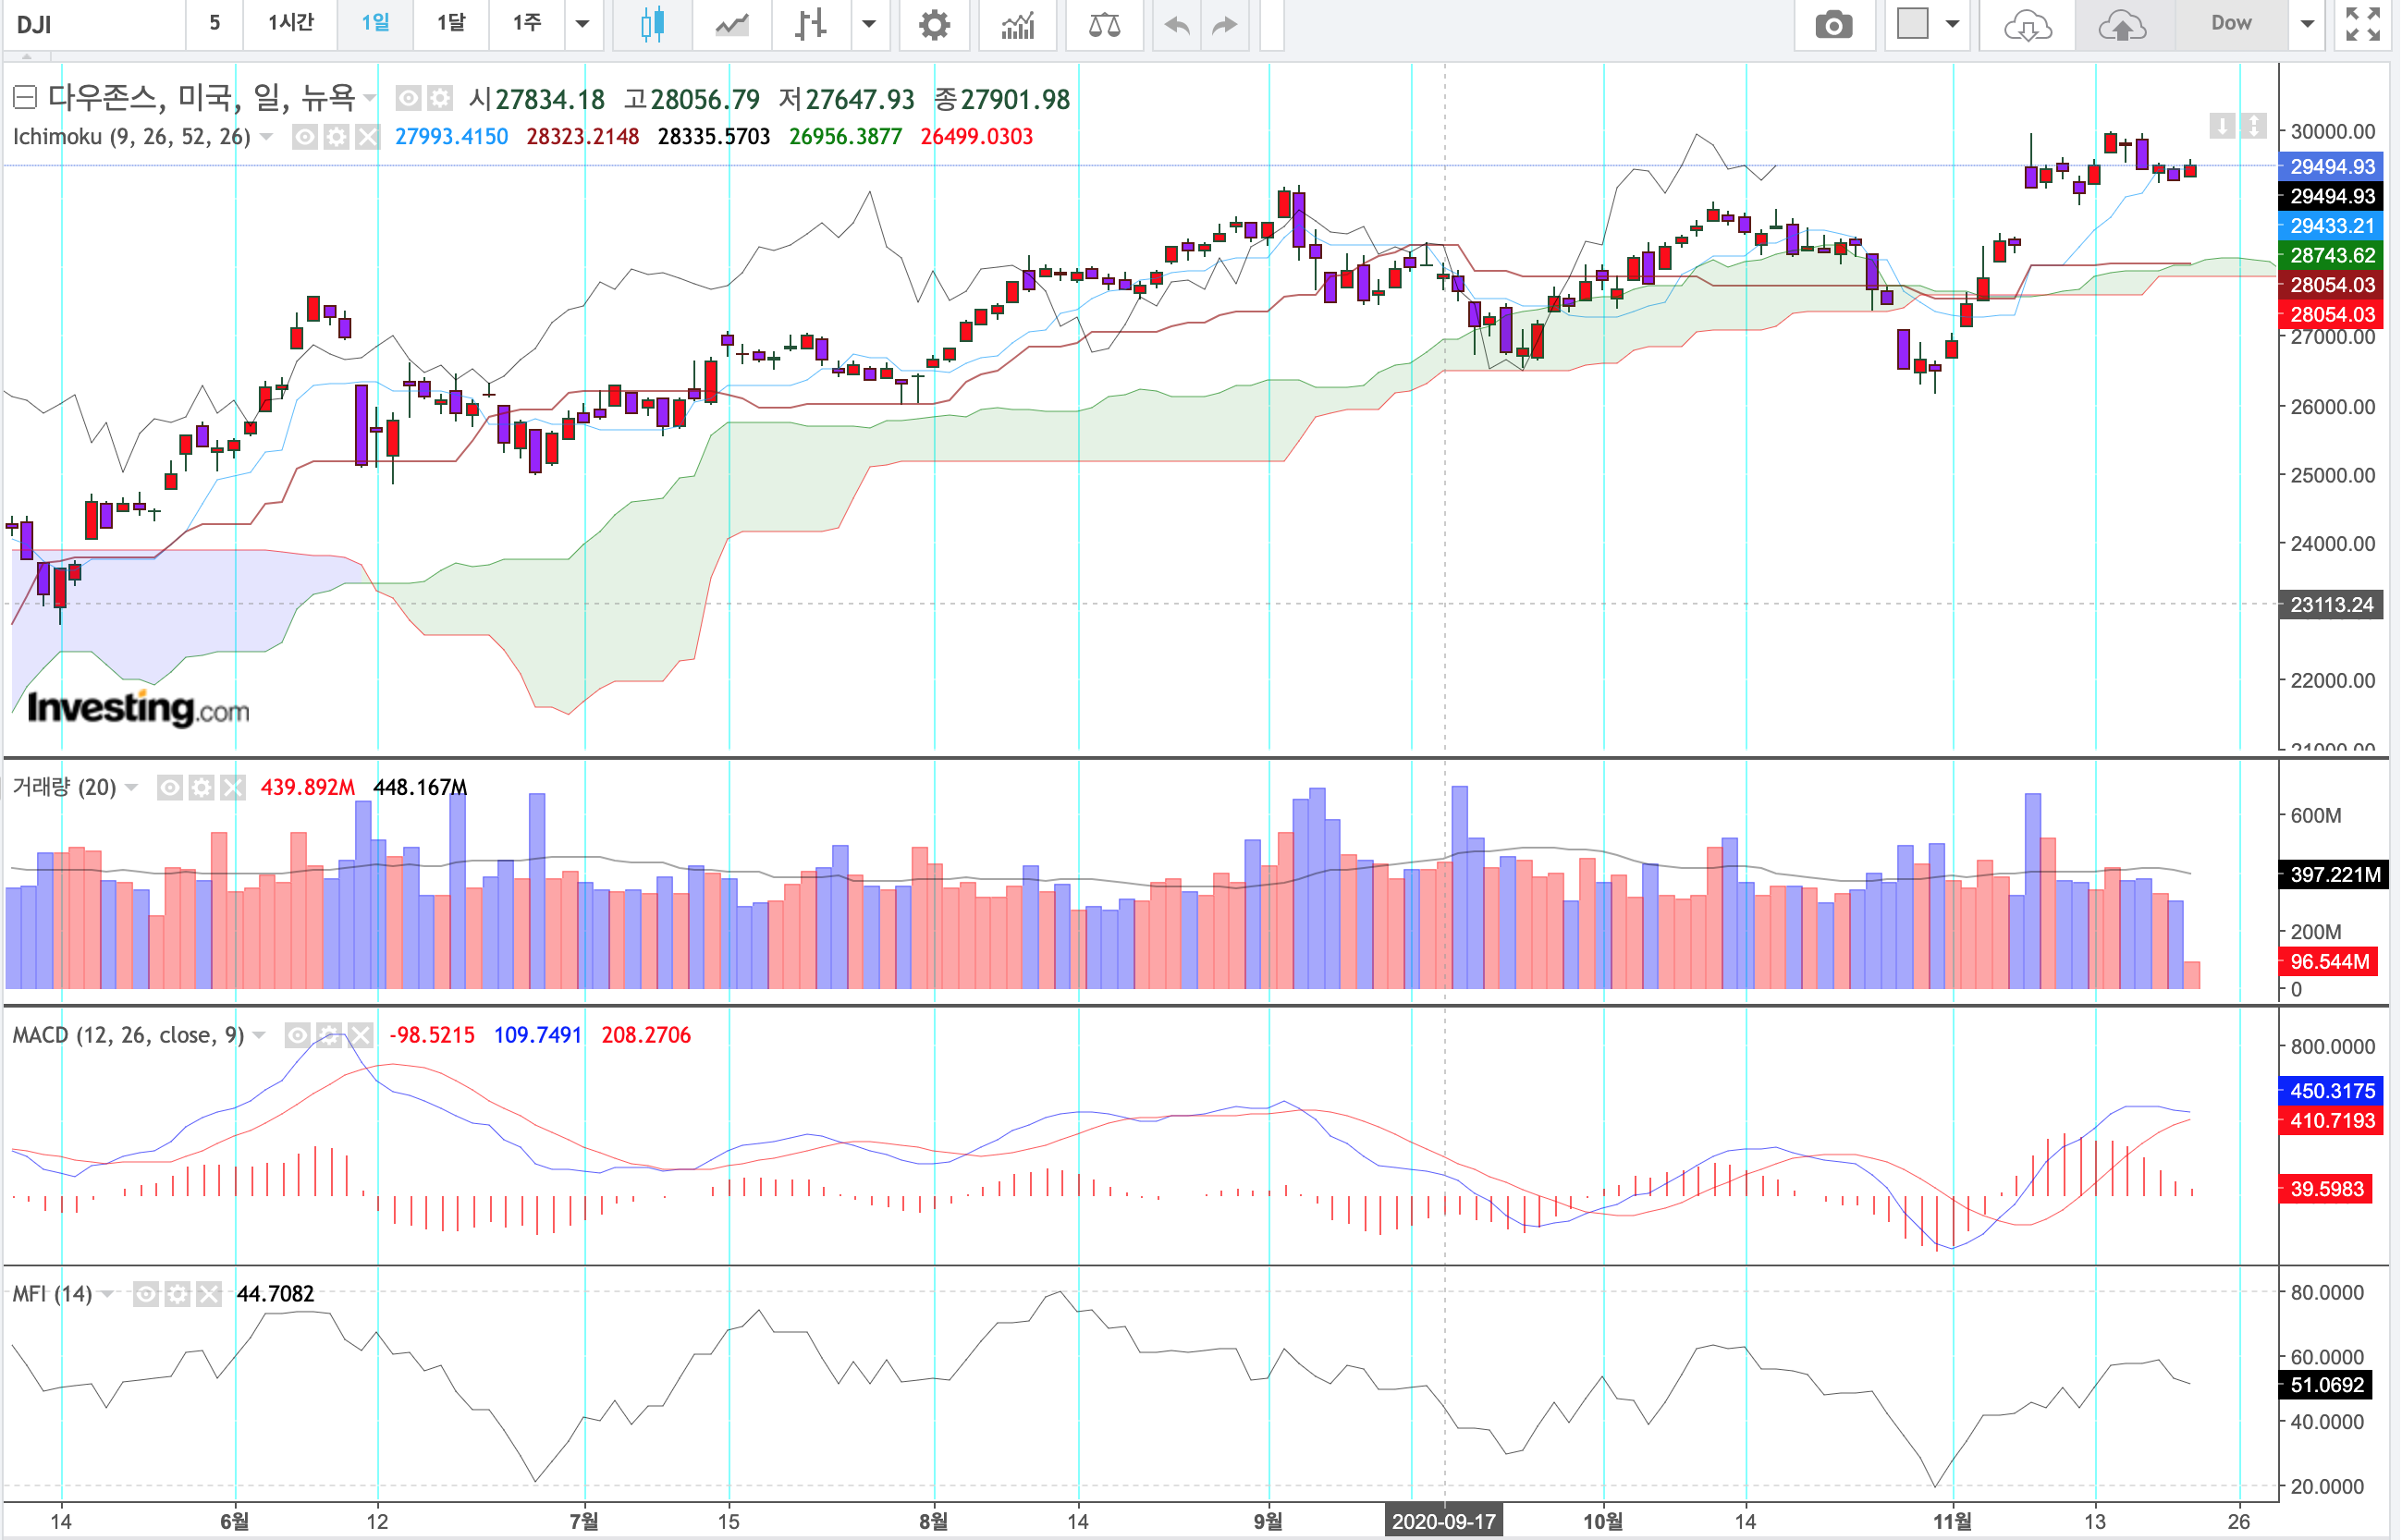This screenshot has height=1540, width=2402.
Task: Select the candlestick chart style icon
Action: [x=652, y=24]
